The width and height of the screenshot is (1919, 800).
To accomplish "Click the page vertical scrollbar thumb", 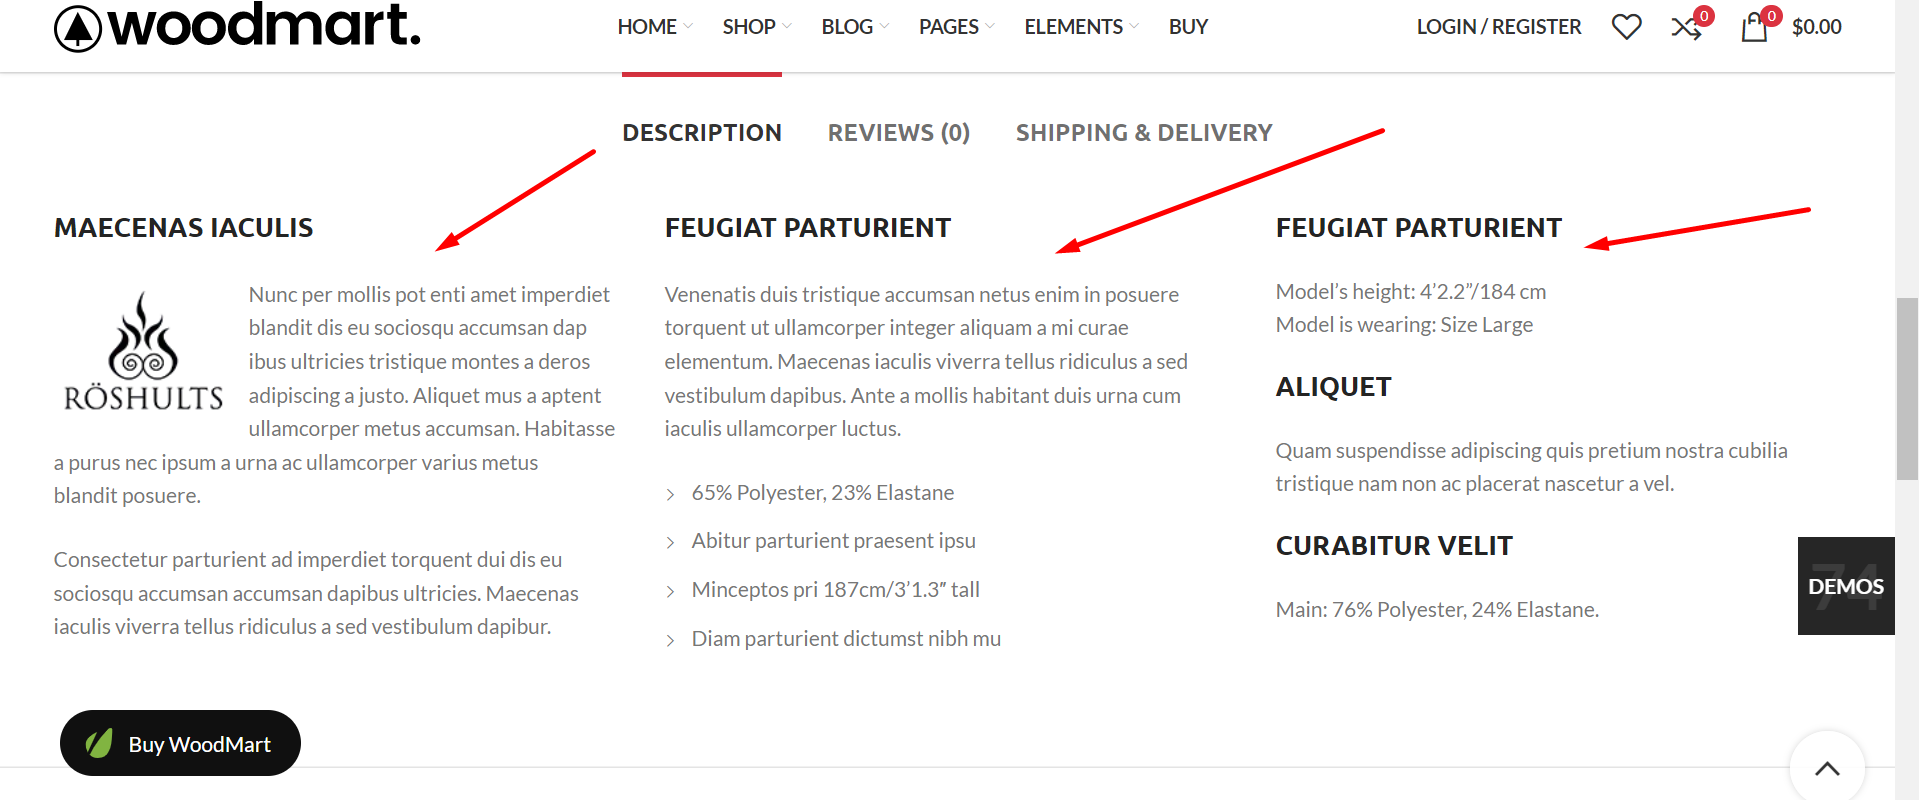I will pos(1907,389).
